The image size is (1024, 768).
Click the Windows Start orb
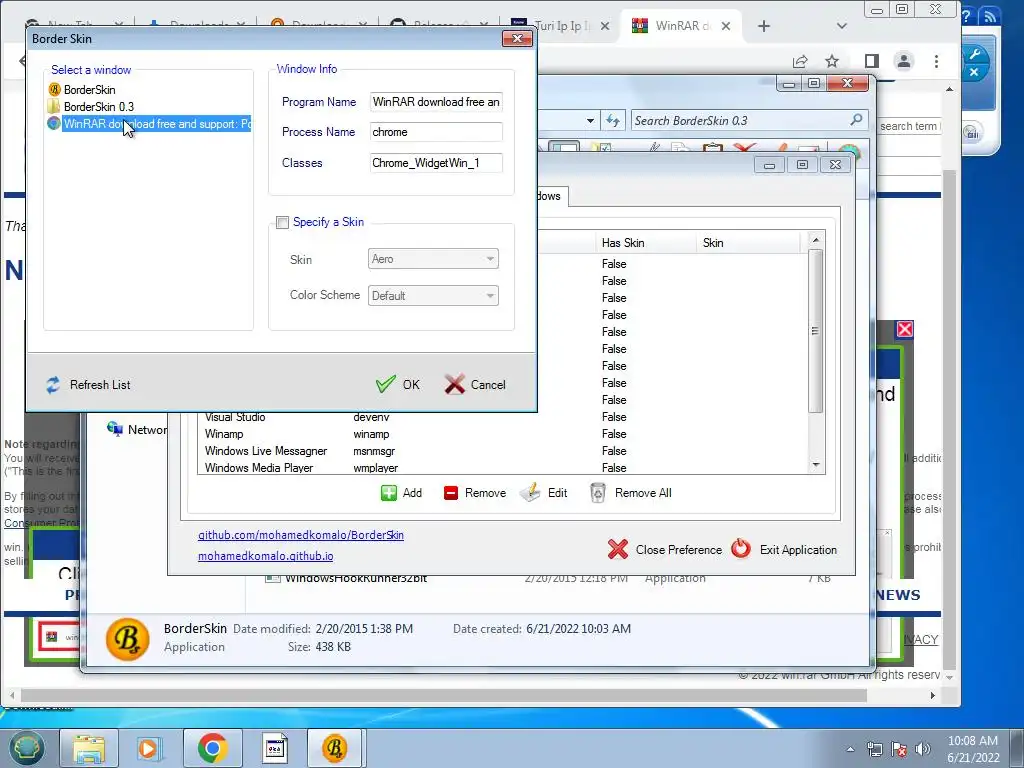click(26, 748)
